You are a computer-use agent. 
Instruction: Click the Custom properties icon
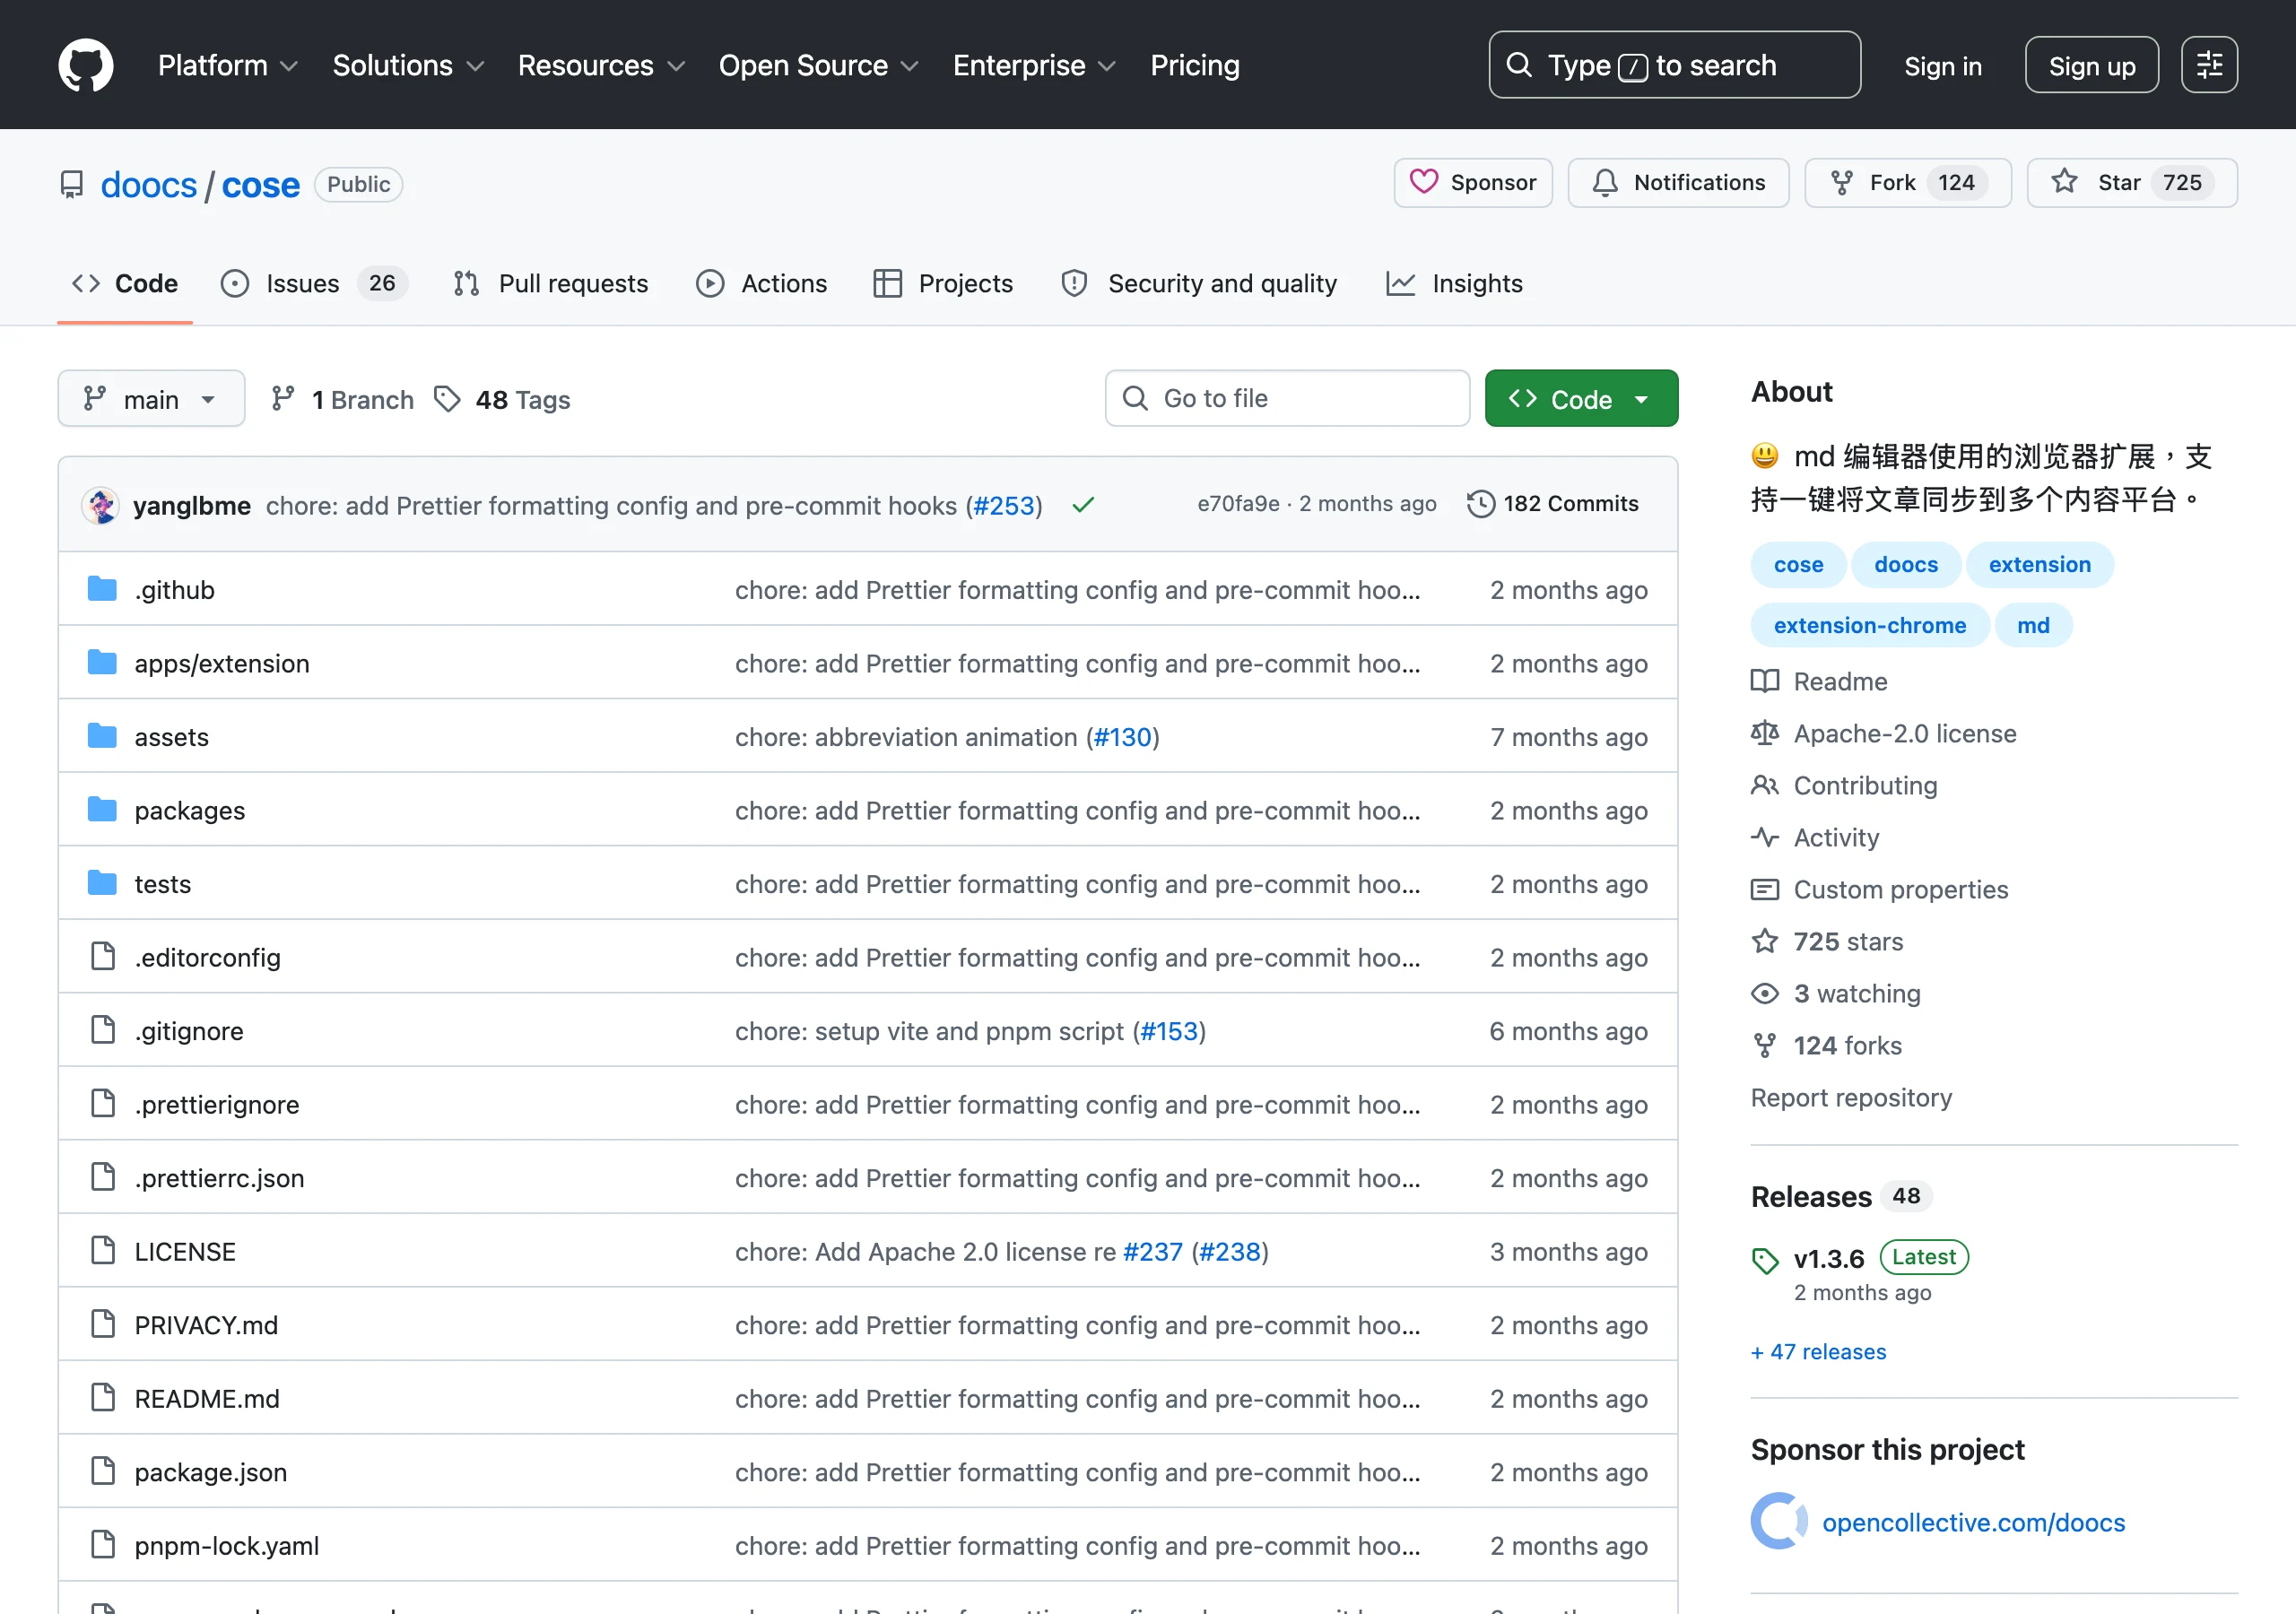pyautogui.click(x=1765, y=889)
